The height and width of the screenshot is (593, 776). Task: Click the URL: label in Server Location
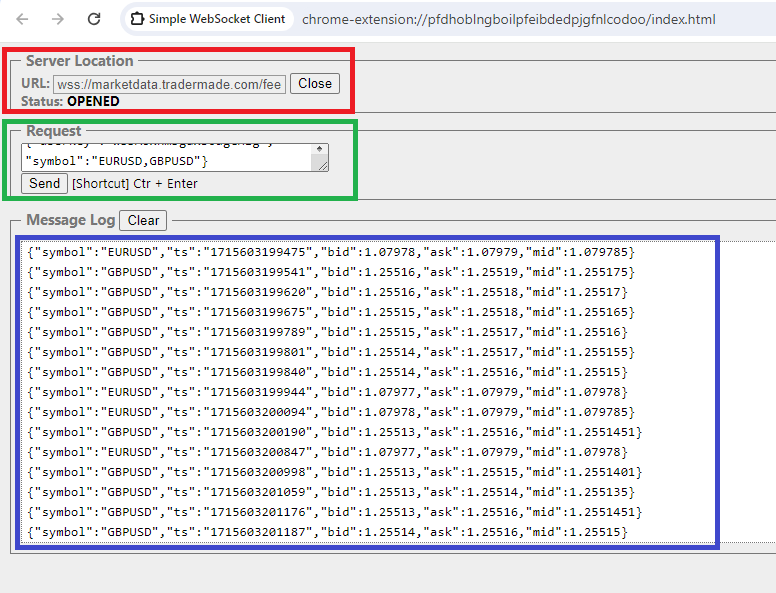coord(35,83)
